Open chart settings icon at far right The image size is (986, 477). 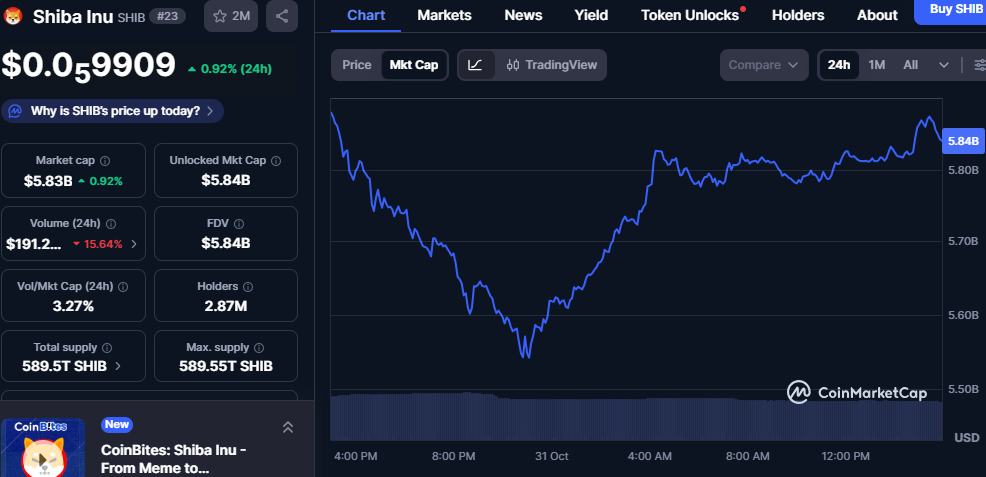point(978,65)
